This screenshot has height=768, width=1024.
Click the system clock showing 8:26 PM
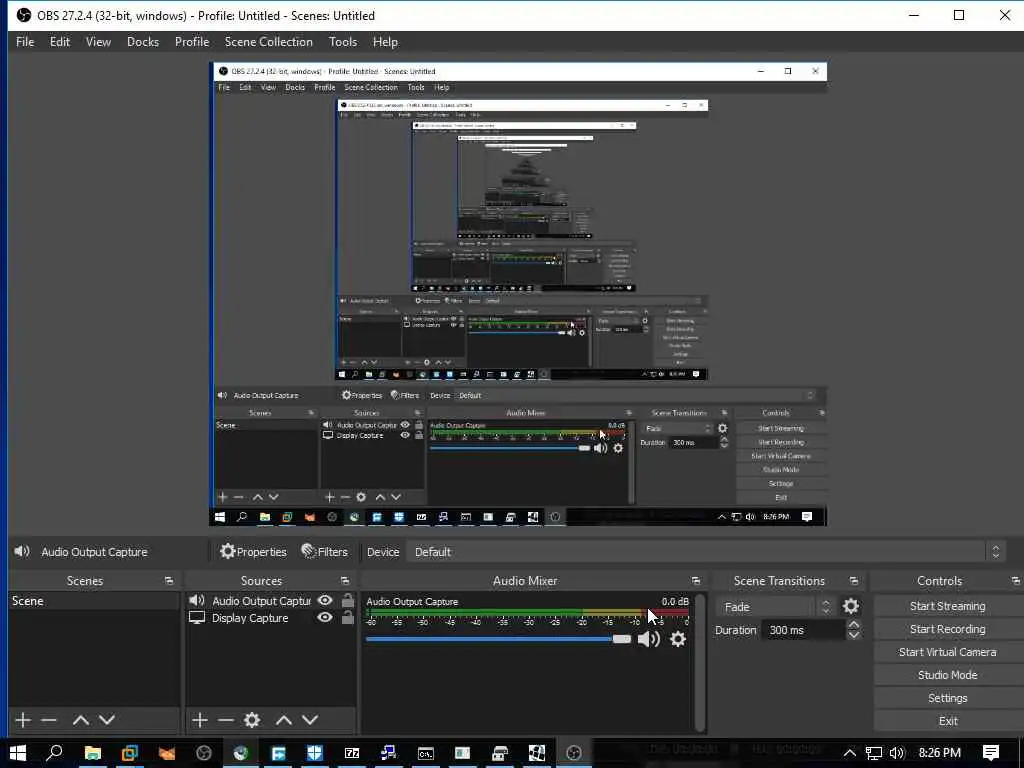tap(940, 753)
